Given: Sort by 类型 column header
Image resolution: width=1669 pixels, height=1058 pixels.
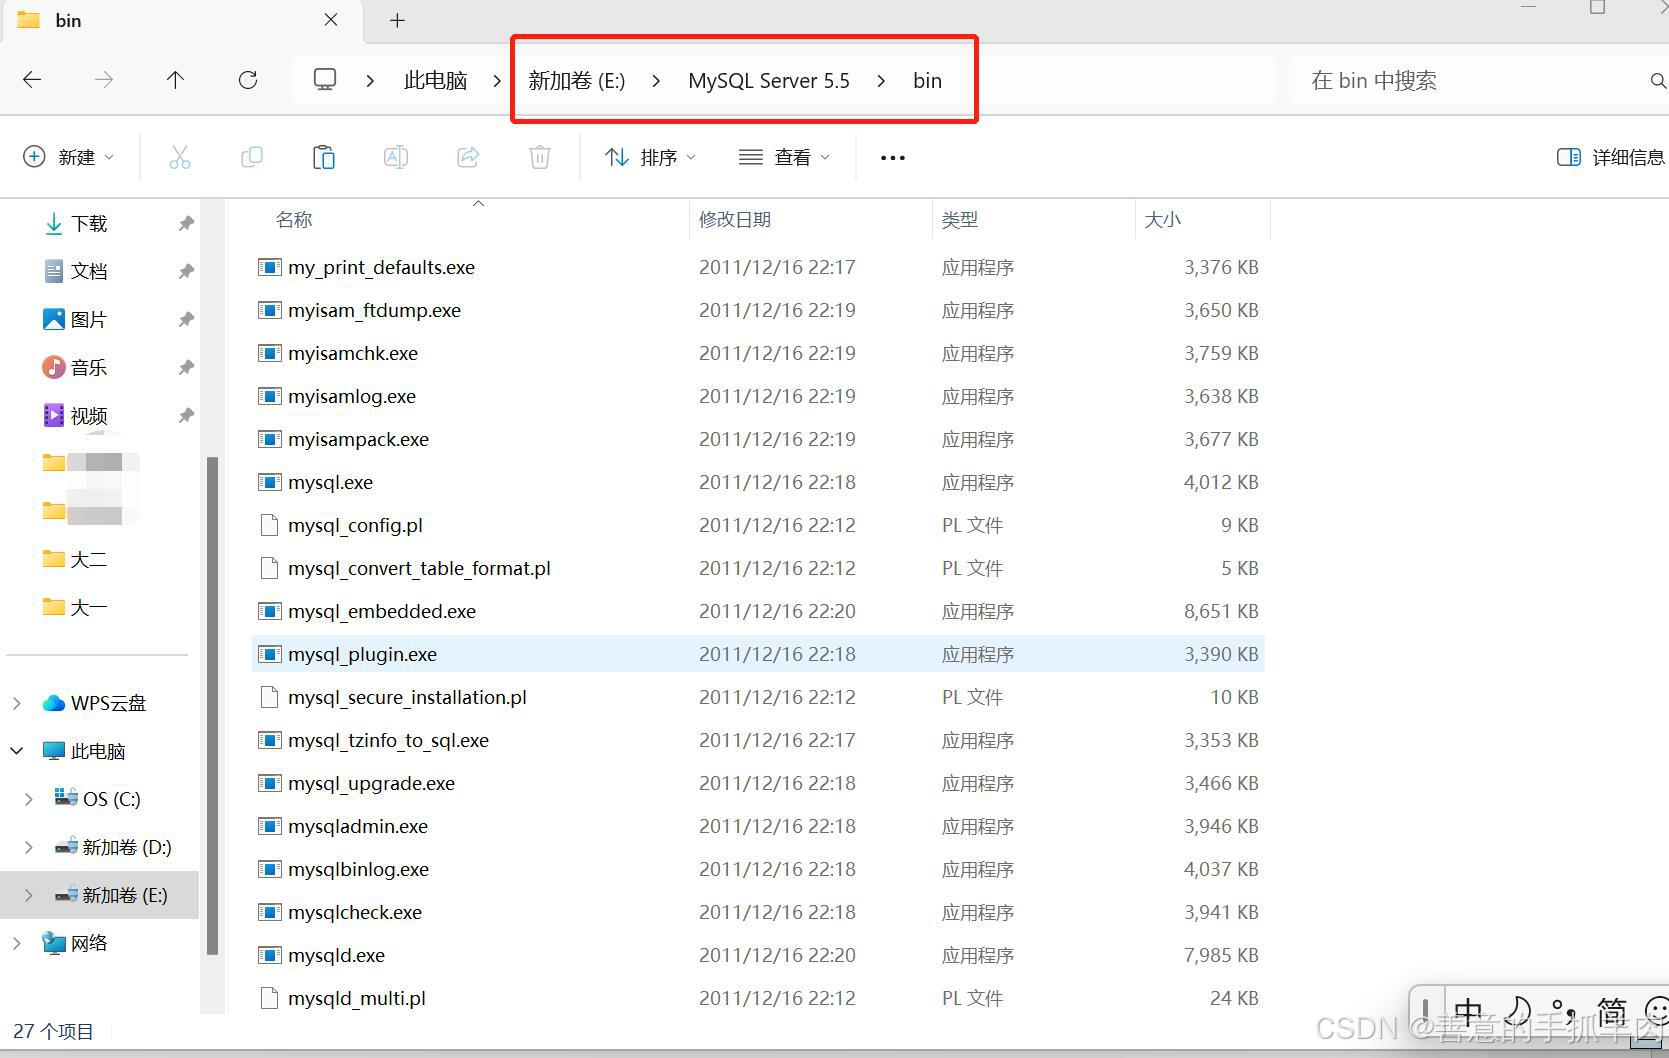Looking at the screenshot, I should tap(960, 219).
